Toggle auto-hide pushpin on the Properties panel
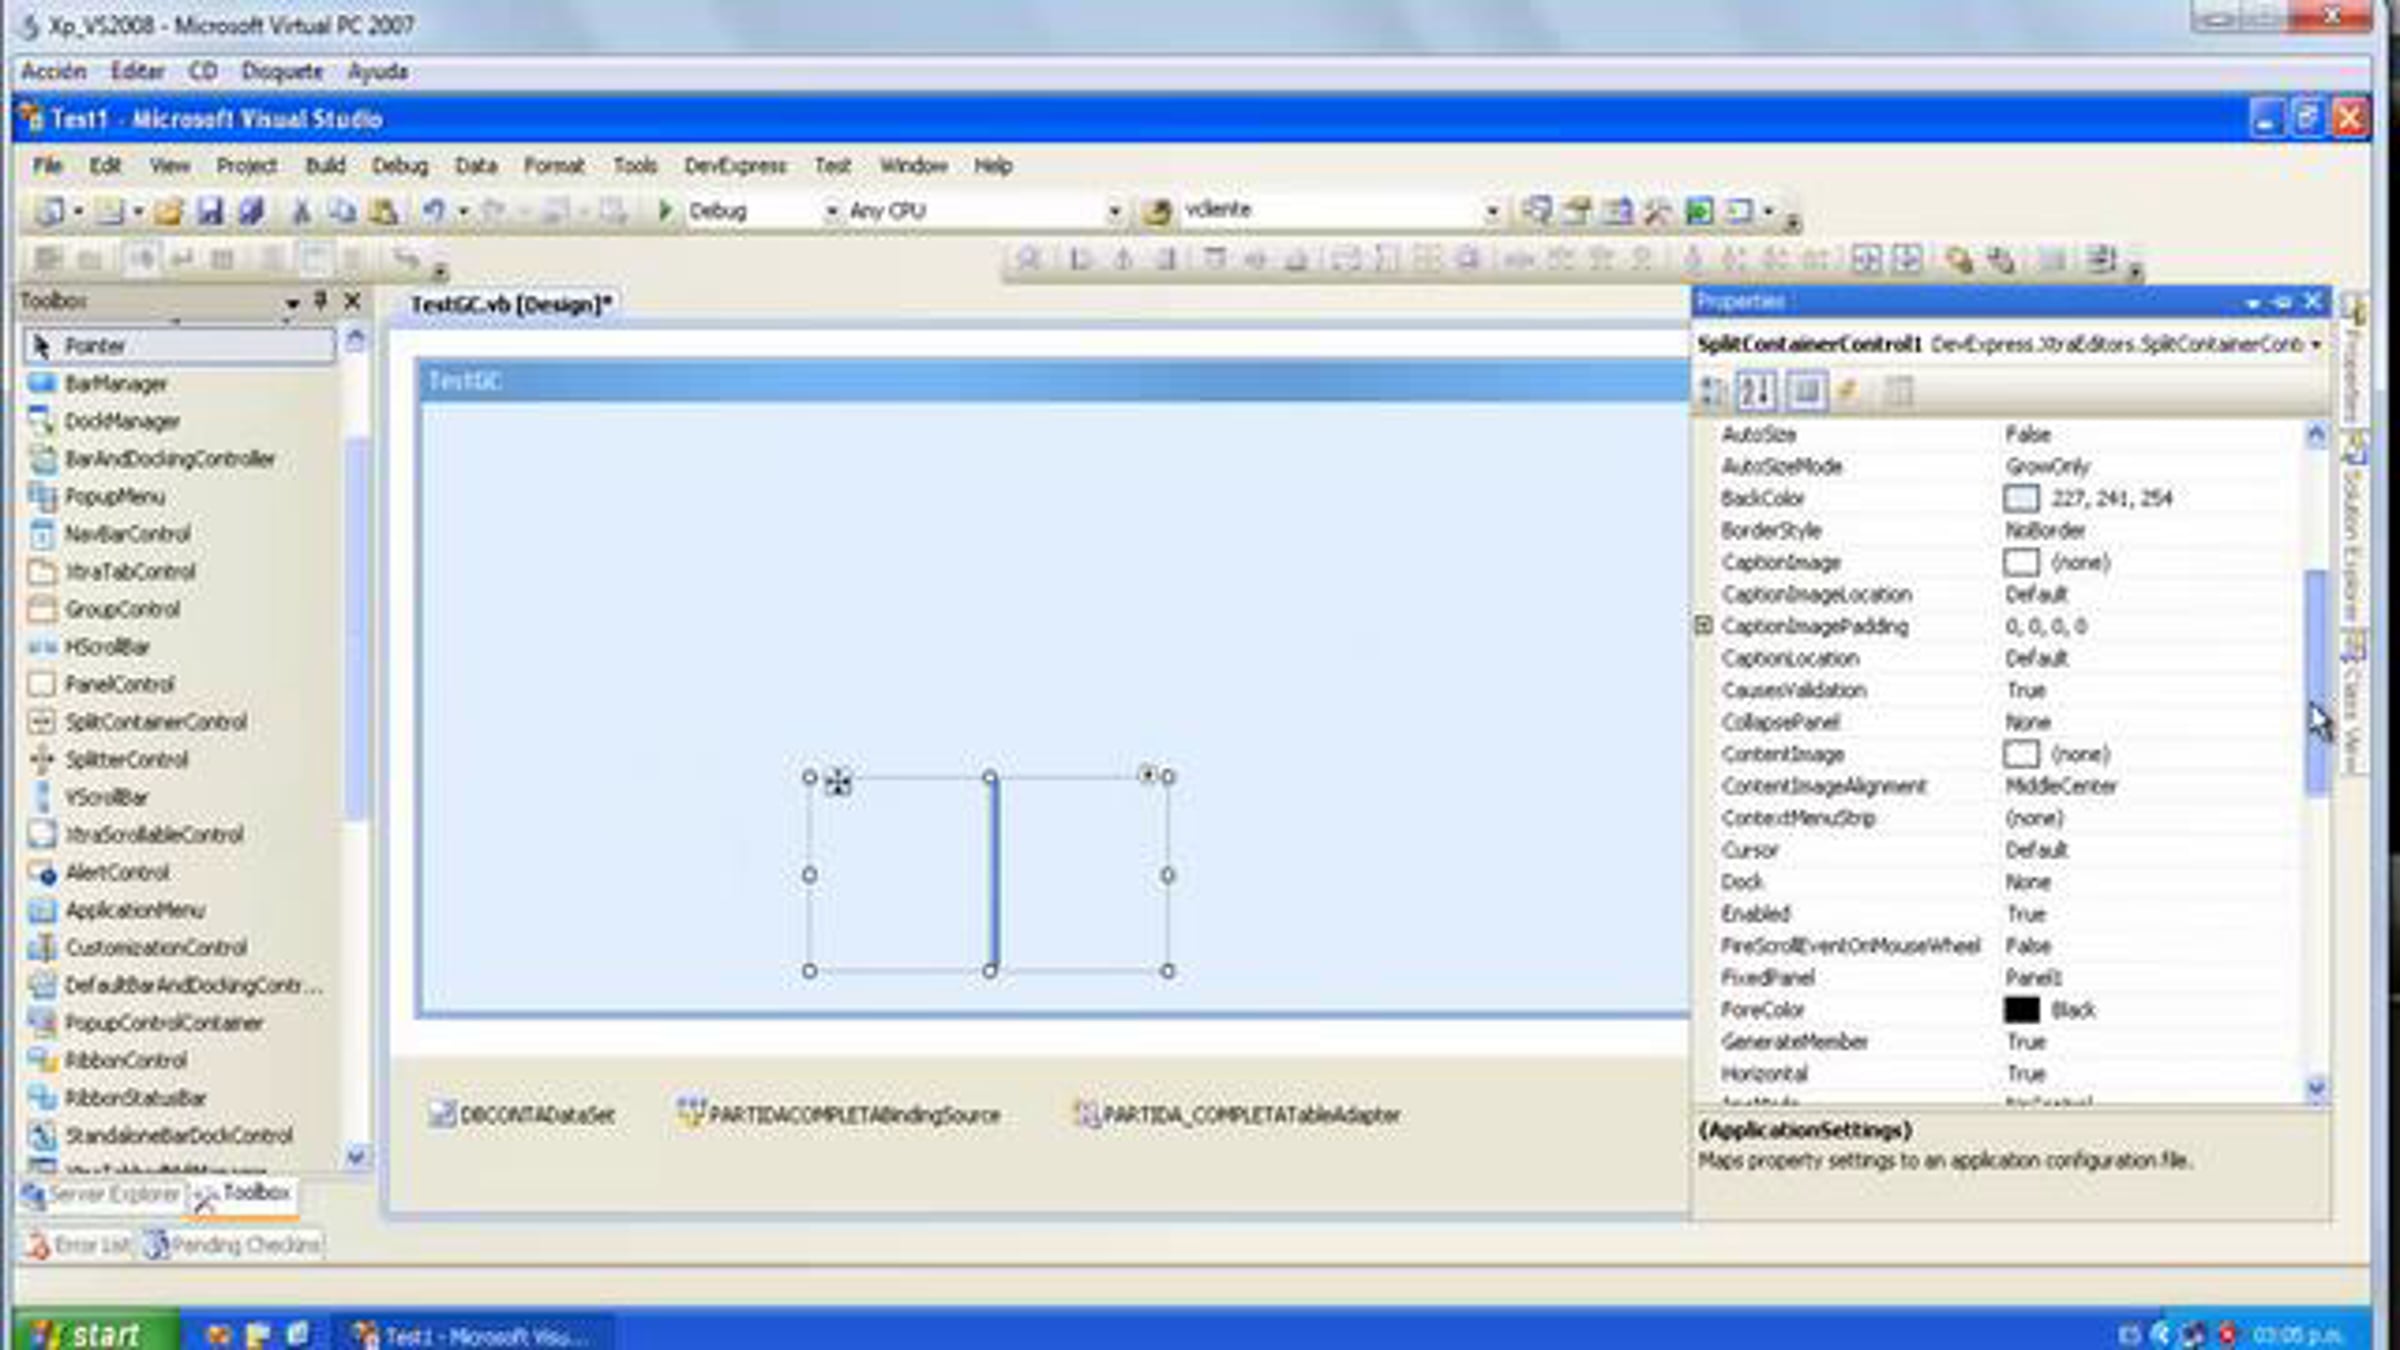Viewport: 2400px width, 1350px height. pyautogui.click(x=2282, y=302)
